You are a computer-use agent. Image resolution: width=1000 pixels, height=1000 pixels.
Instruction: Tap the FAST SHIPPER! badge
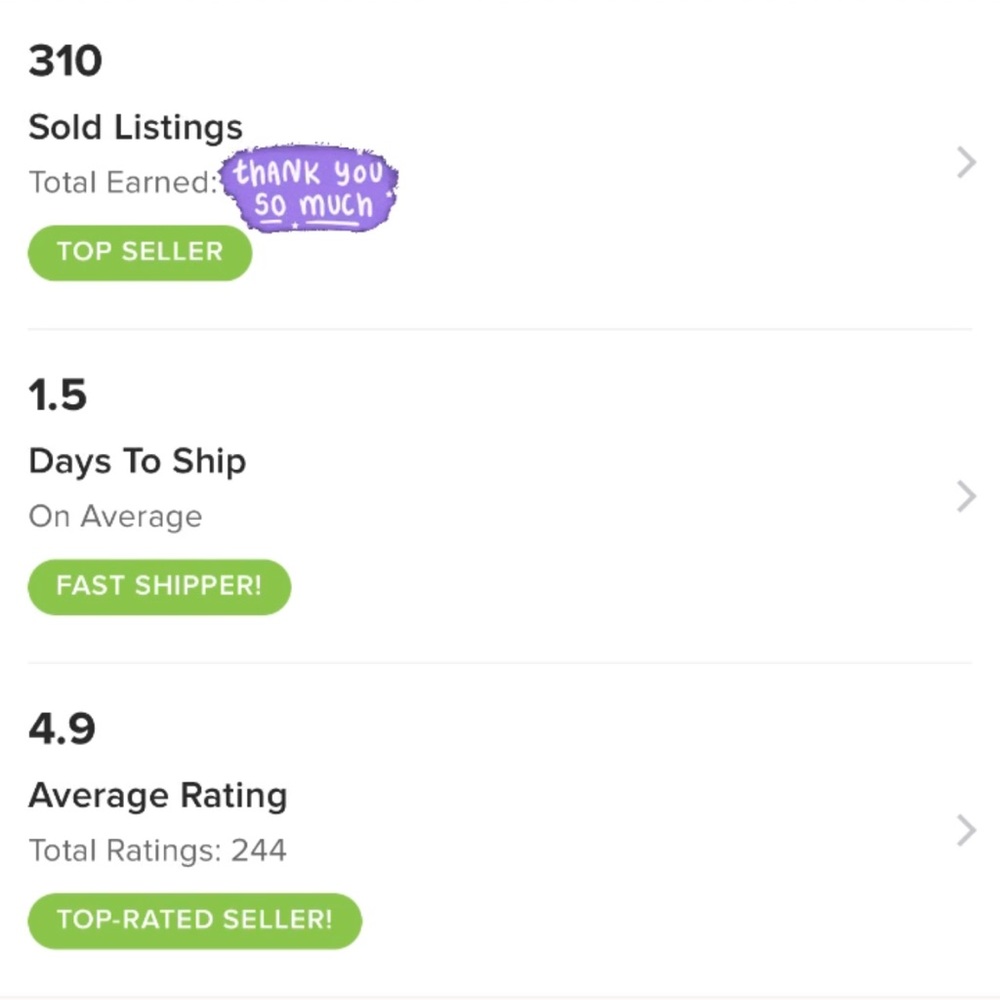tap(159, 586)
